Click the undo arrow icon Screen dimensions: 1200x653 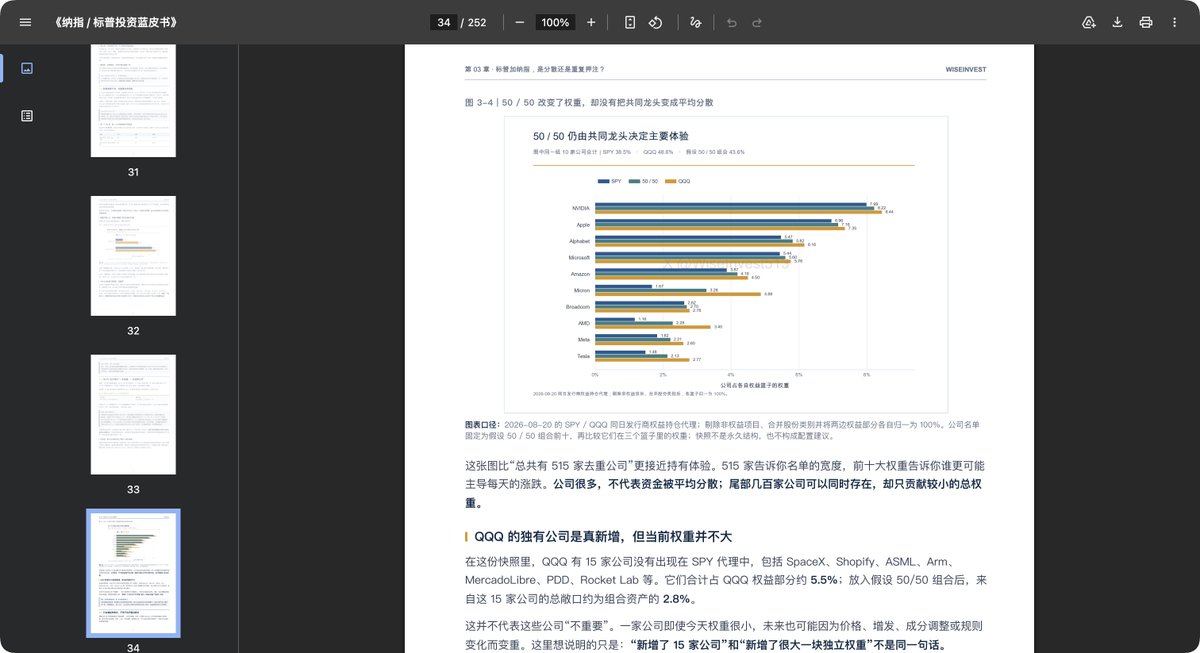coord(732,22)
